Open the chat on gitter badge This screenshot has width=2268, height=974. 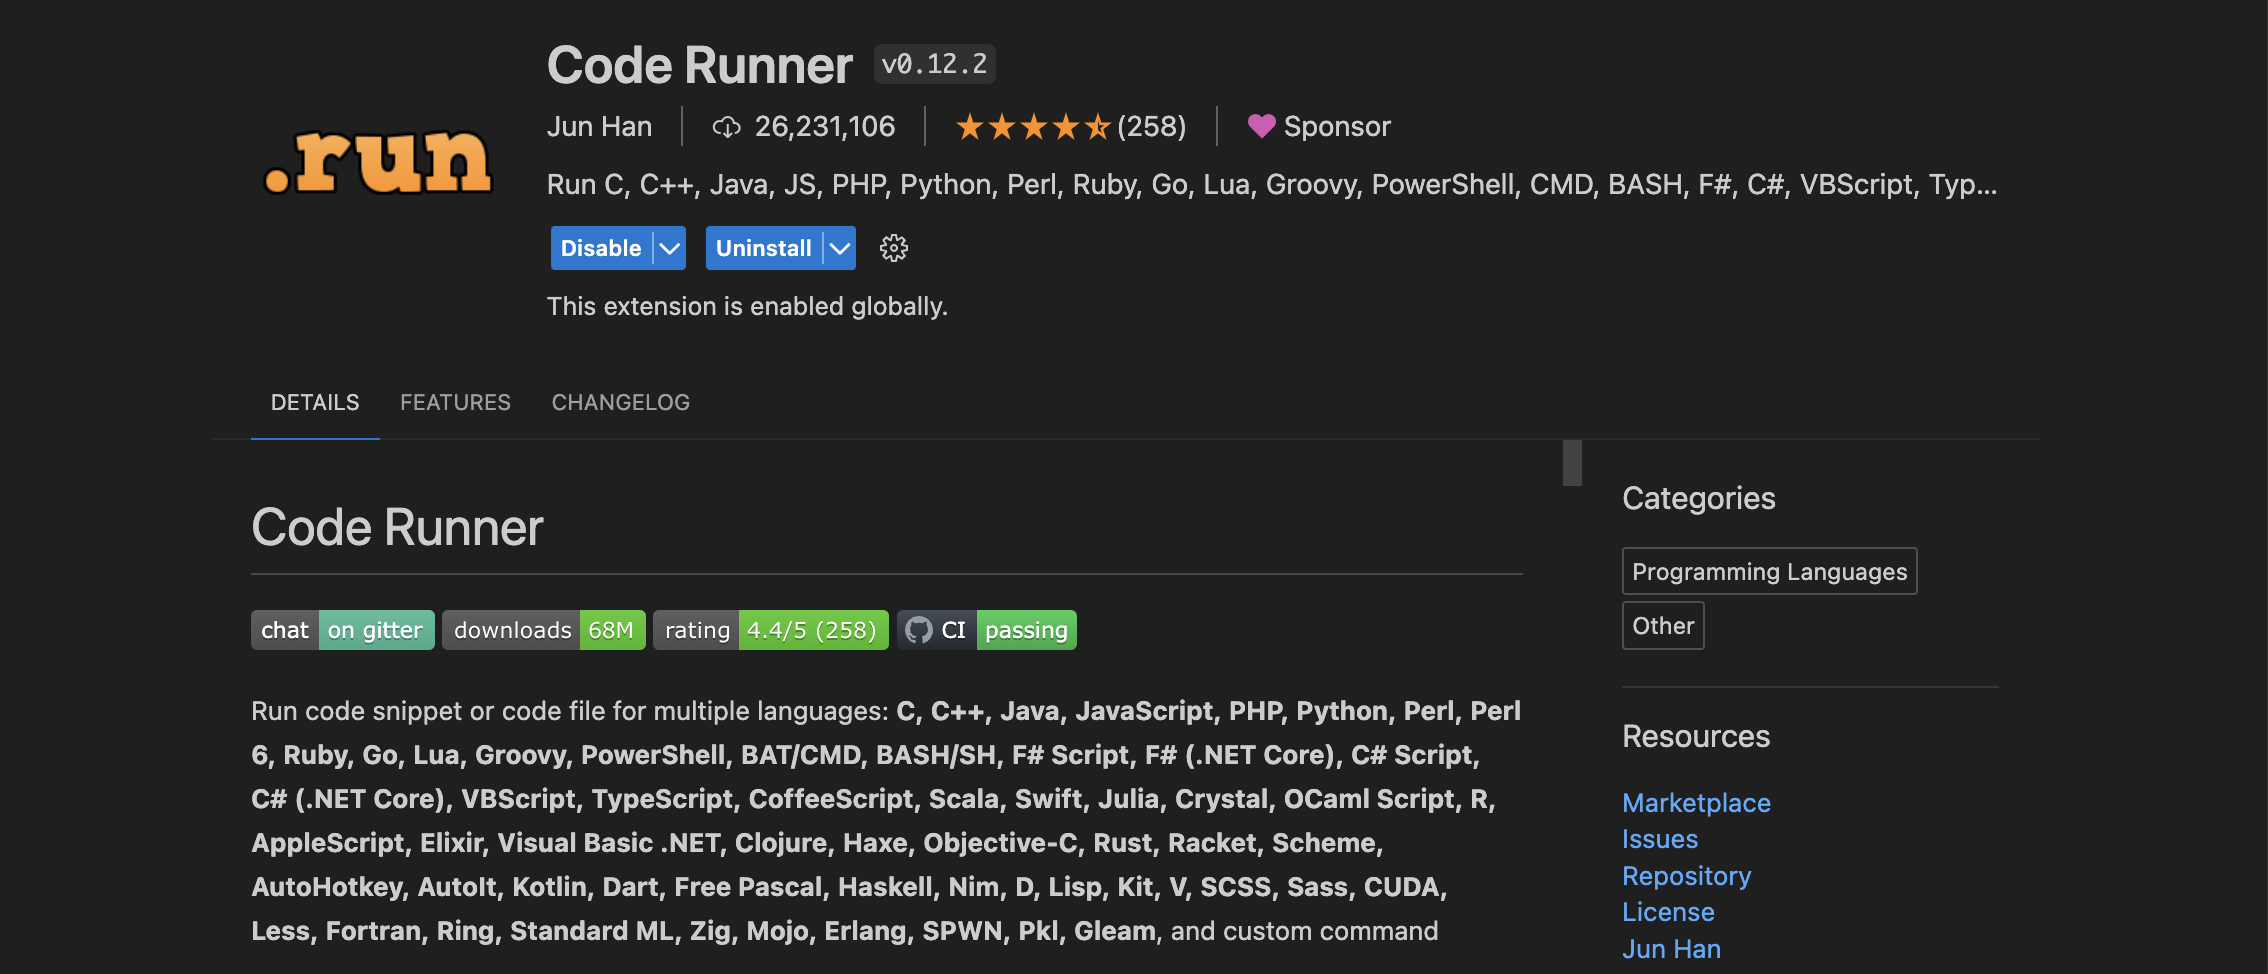(x=343, y=630)
